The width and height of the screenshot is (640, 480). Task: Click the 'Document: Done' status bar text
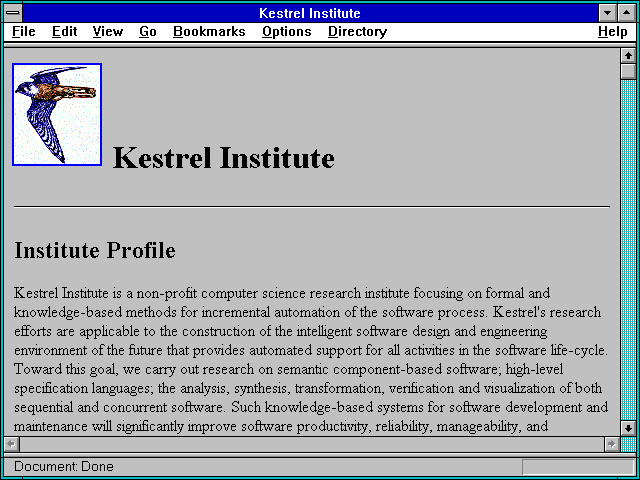coord(64,466)
